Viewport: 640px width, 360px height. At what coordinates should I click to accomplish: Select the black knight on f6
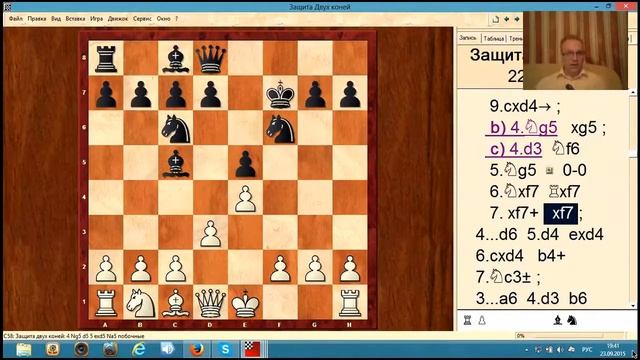point(280,129)
